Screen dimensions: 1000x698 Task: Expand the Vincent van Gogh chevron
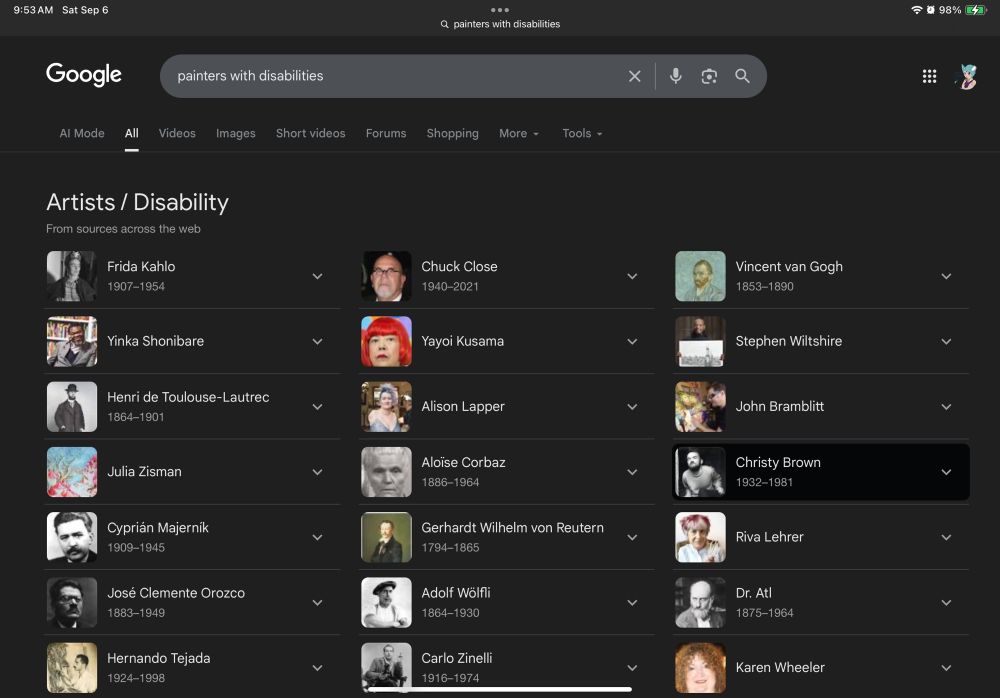(946, 276)
